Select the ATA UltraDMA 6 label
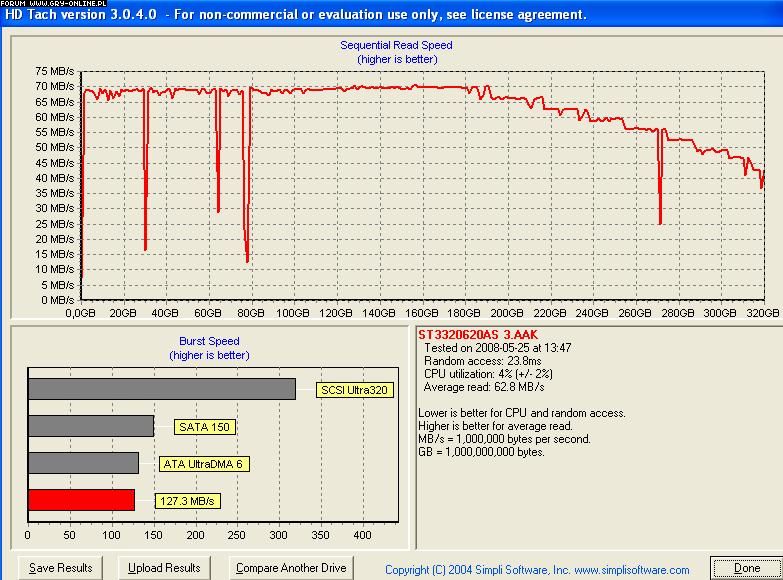This screenshot has width=783, height=580. (x=203, y=464)
